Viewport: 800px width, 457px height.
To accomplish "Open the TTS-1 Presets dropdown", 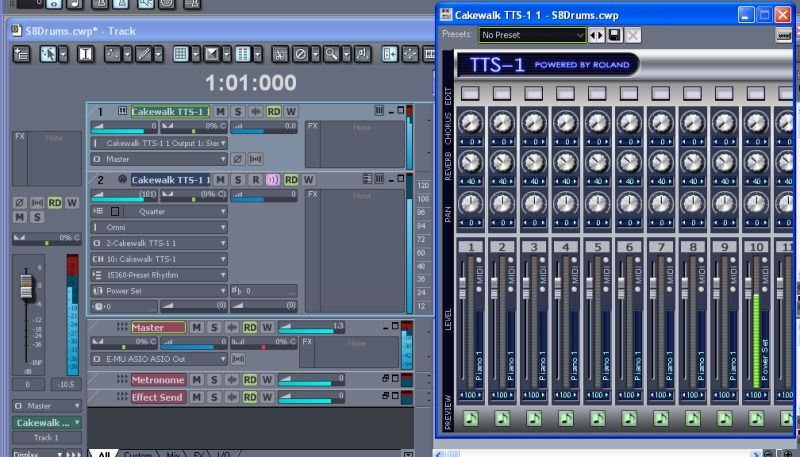I will point(532,35).
